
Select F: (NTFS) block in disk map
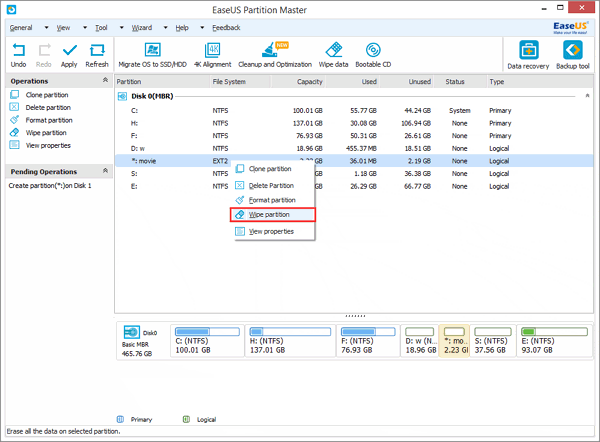tap(368, 341)
